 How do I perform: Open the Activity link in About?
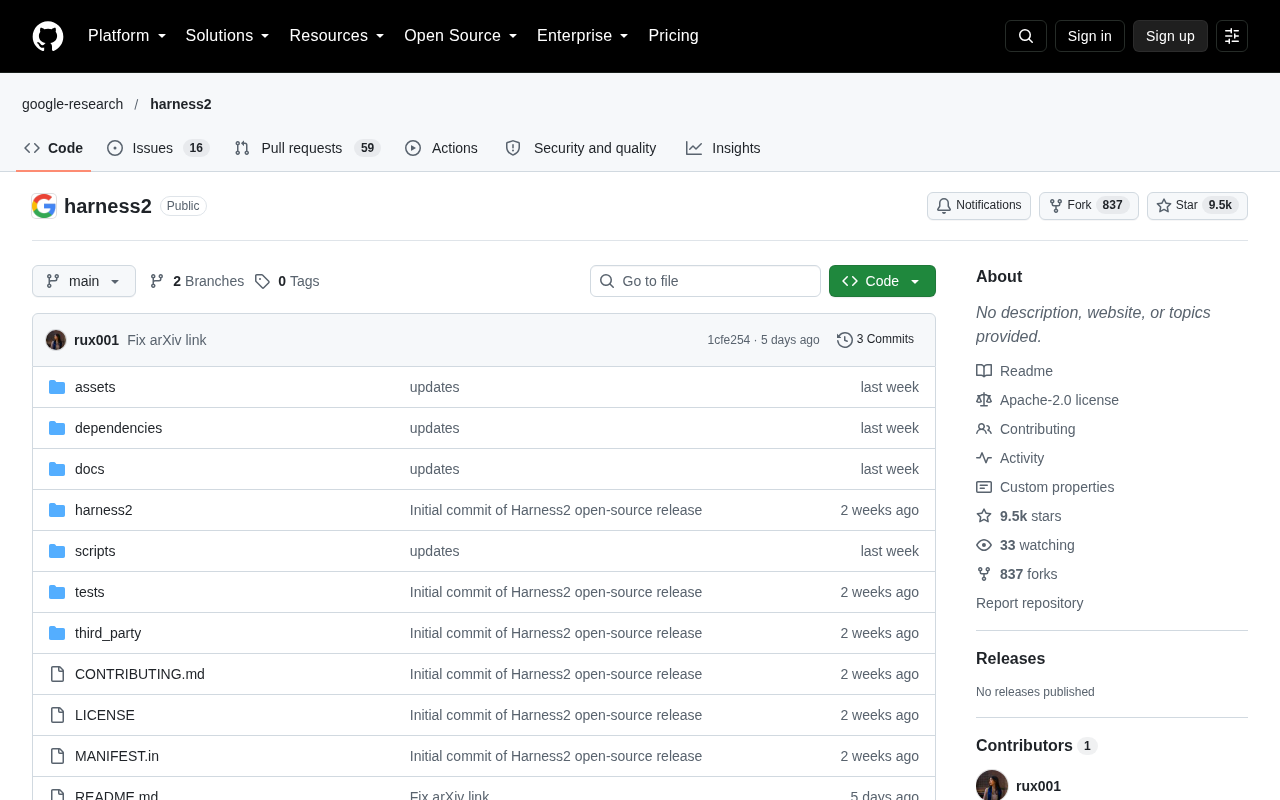[1011, 458]
